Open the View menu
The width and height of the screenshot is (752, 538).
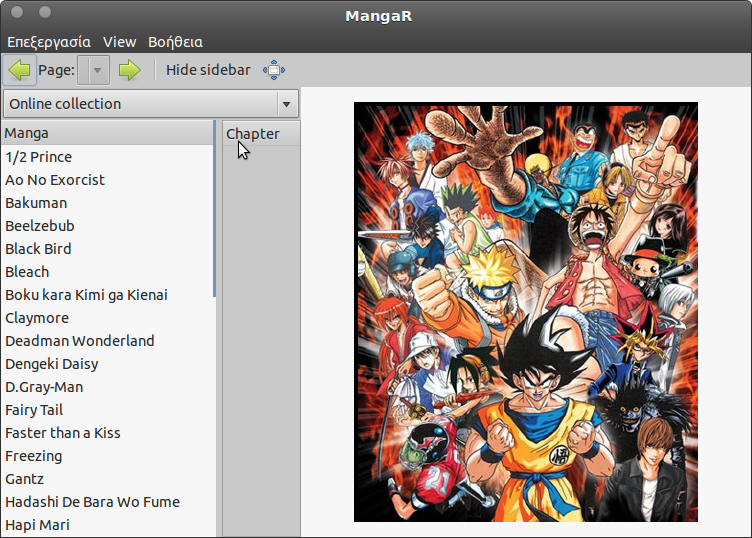point(119,42)
